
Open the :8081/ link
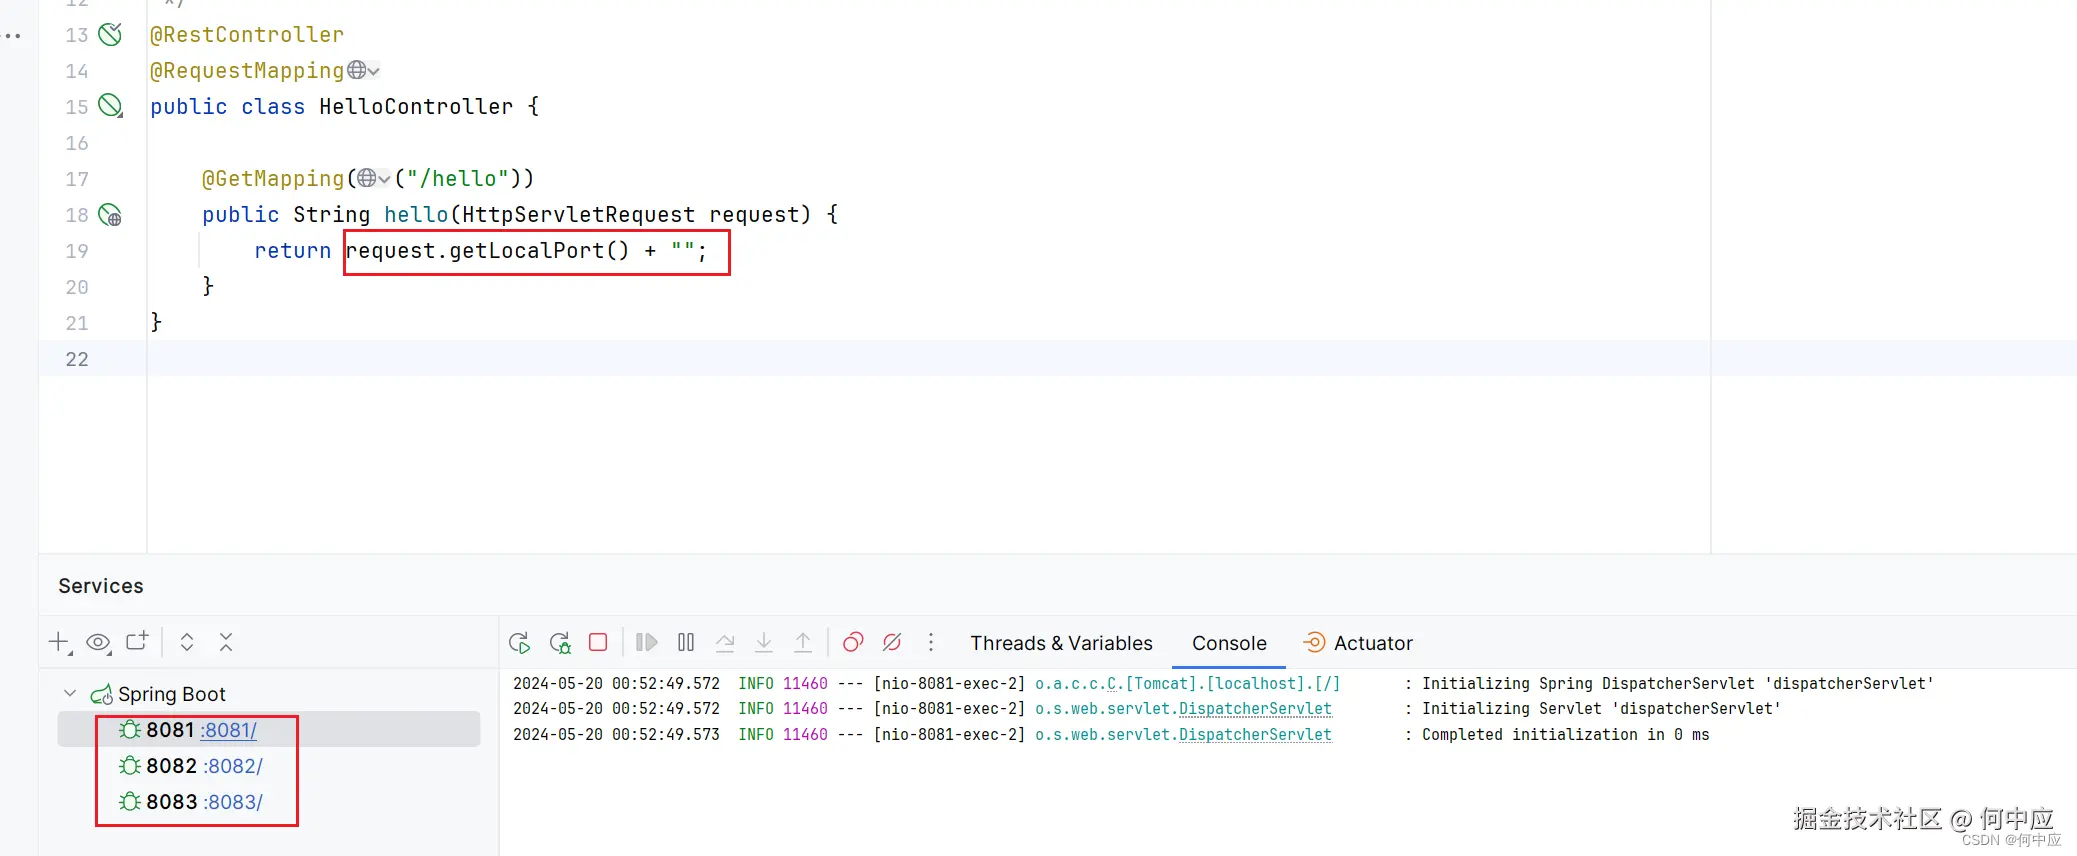point(229,731)
